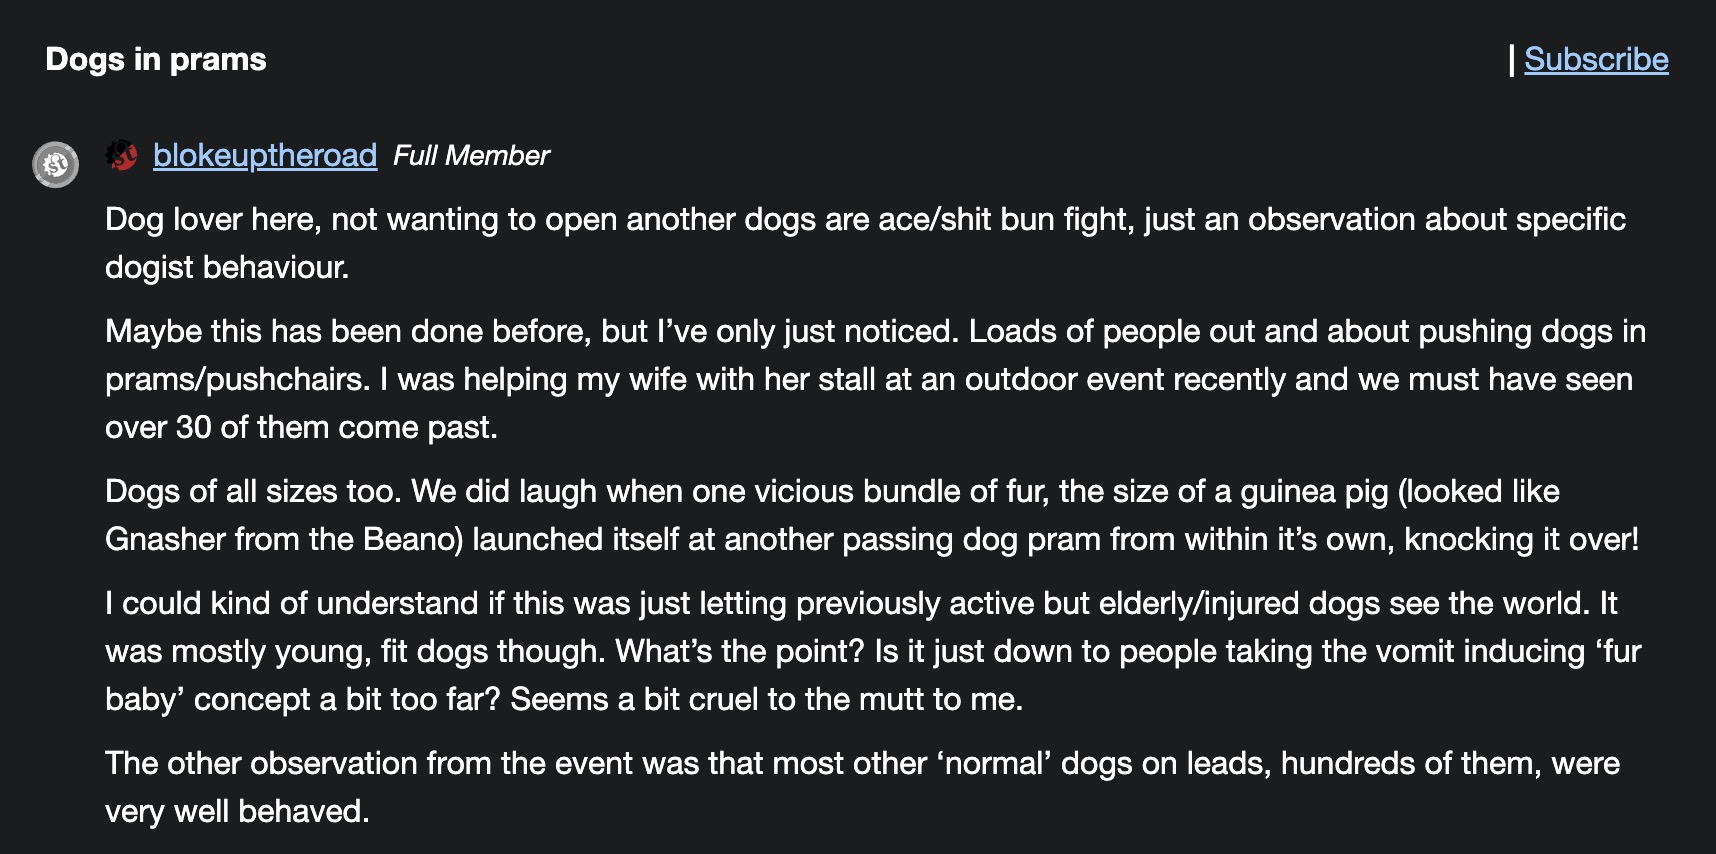Open the blokeuptheroad profile link
This screenshot has width=1716, height=854.
pos(265,155)
